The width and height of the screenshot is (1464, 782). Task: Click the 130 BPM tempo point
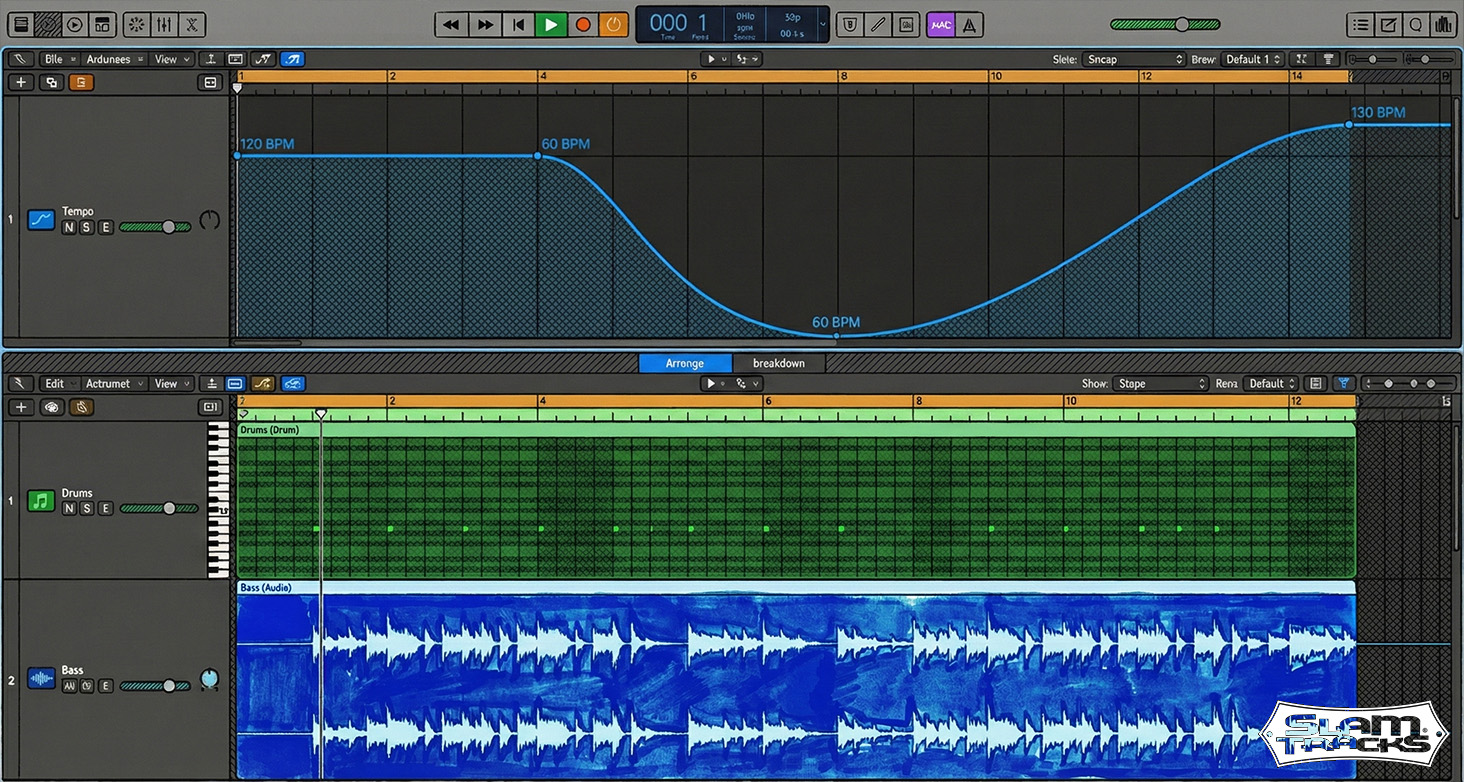tap(1350, 125)
